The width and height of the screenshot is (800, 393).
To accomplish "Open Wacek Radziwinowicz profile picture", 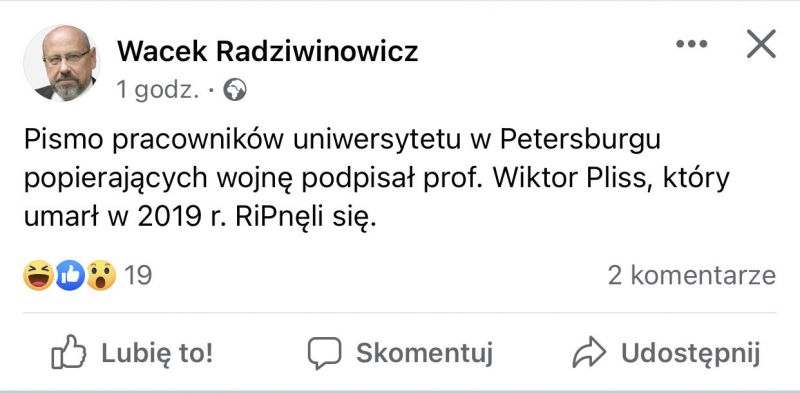I will coord(61,63).
